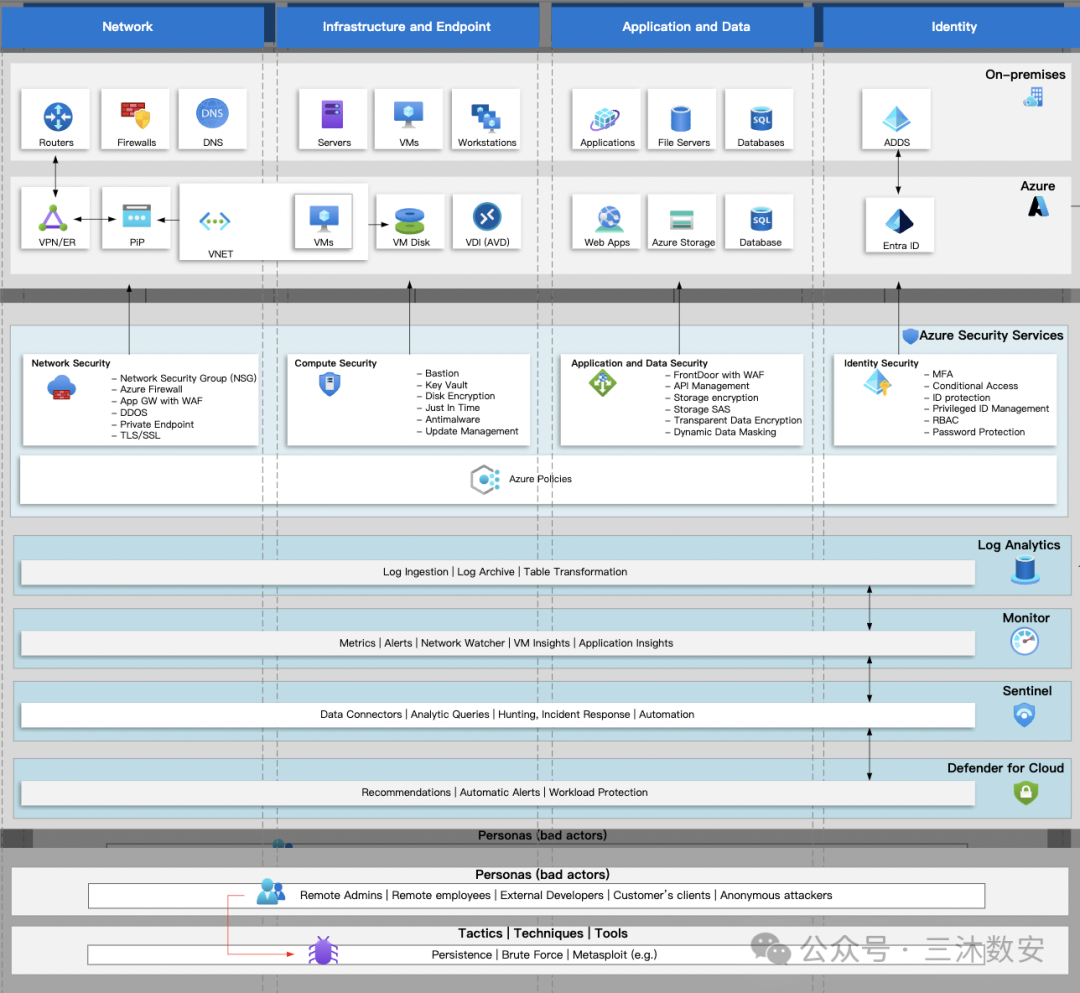The height and width of the screenshot is (993, 1080).
Task: Click the Key Vault list item
Action: pos(446,385)
